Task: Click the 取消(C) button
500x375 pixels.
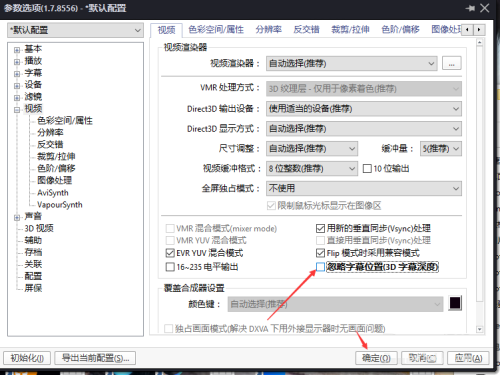Action: (x=422, y=358)
